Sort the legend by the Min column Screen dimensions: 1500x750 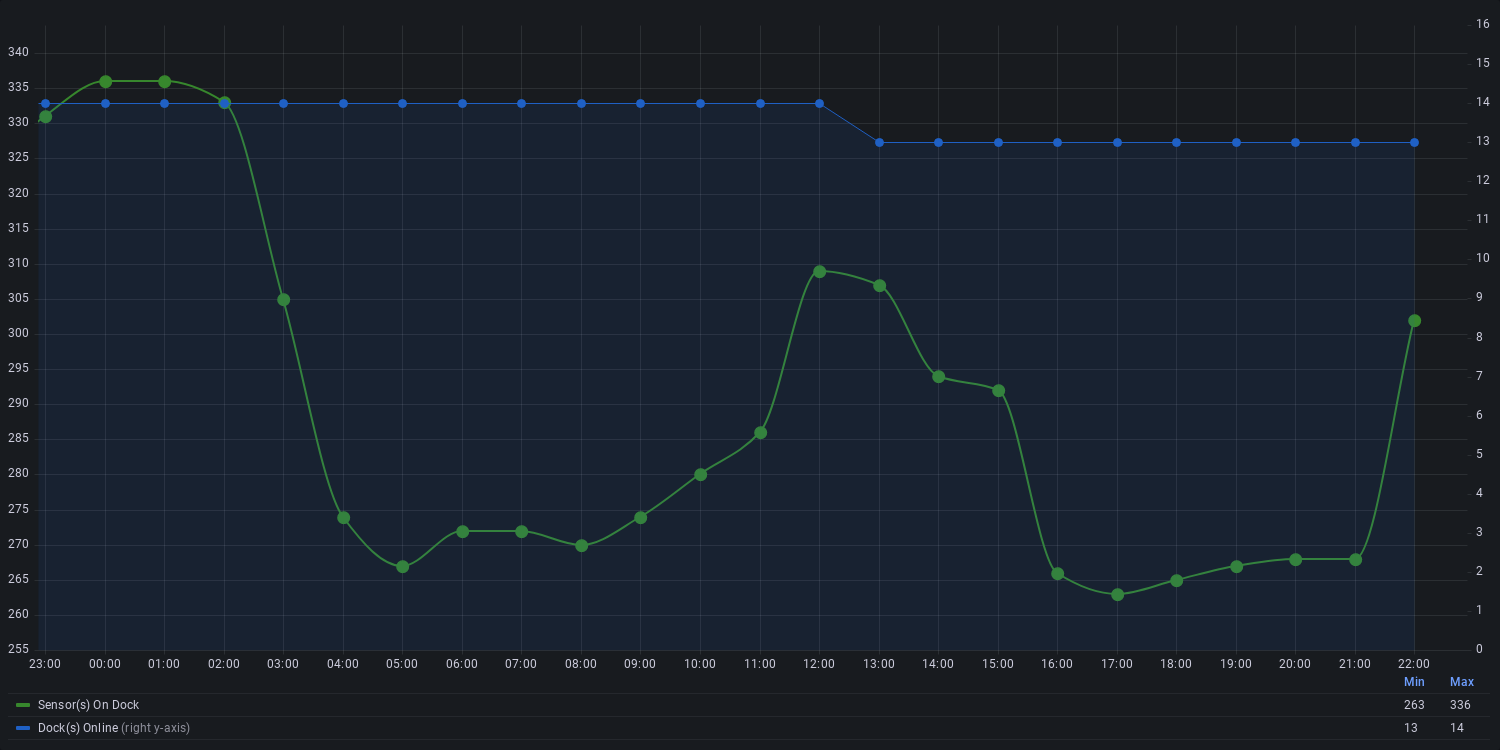[x=1413, y=682]
